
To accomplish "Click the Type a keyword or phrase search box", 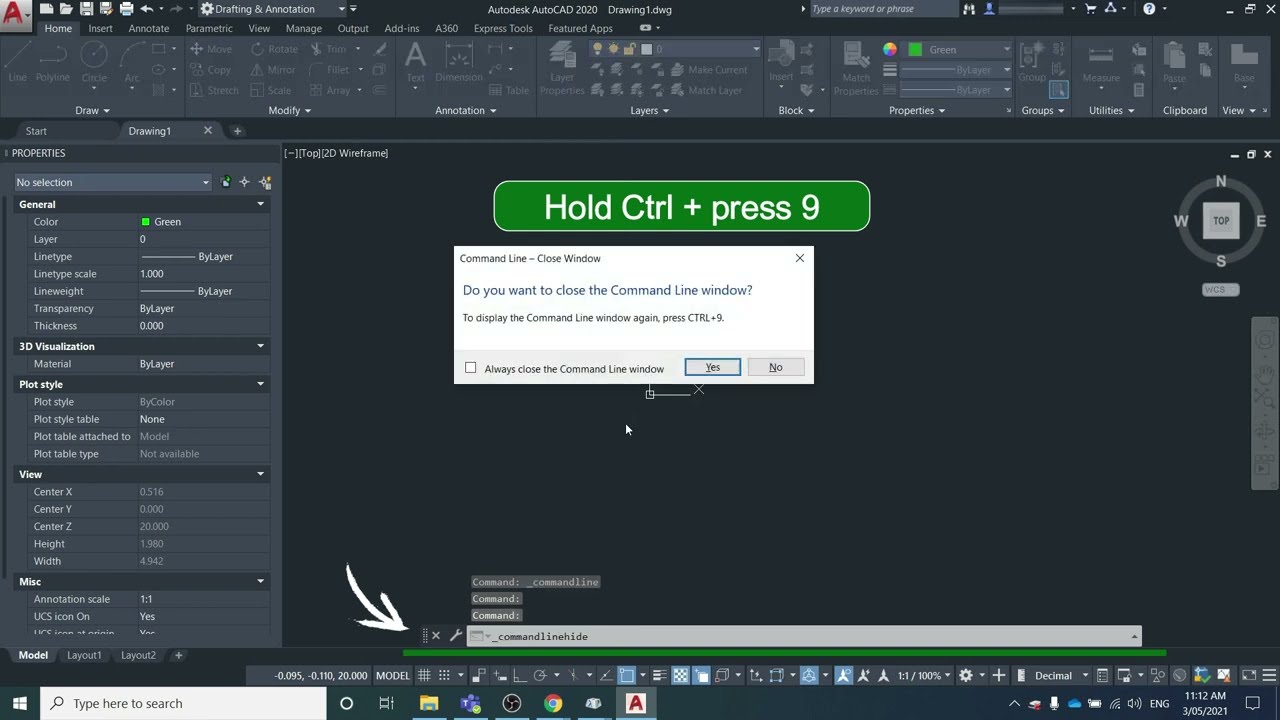I will [x=882, y=9].
